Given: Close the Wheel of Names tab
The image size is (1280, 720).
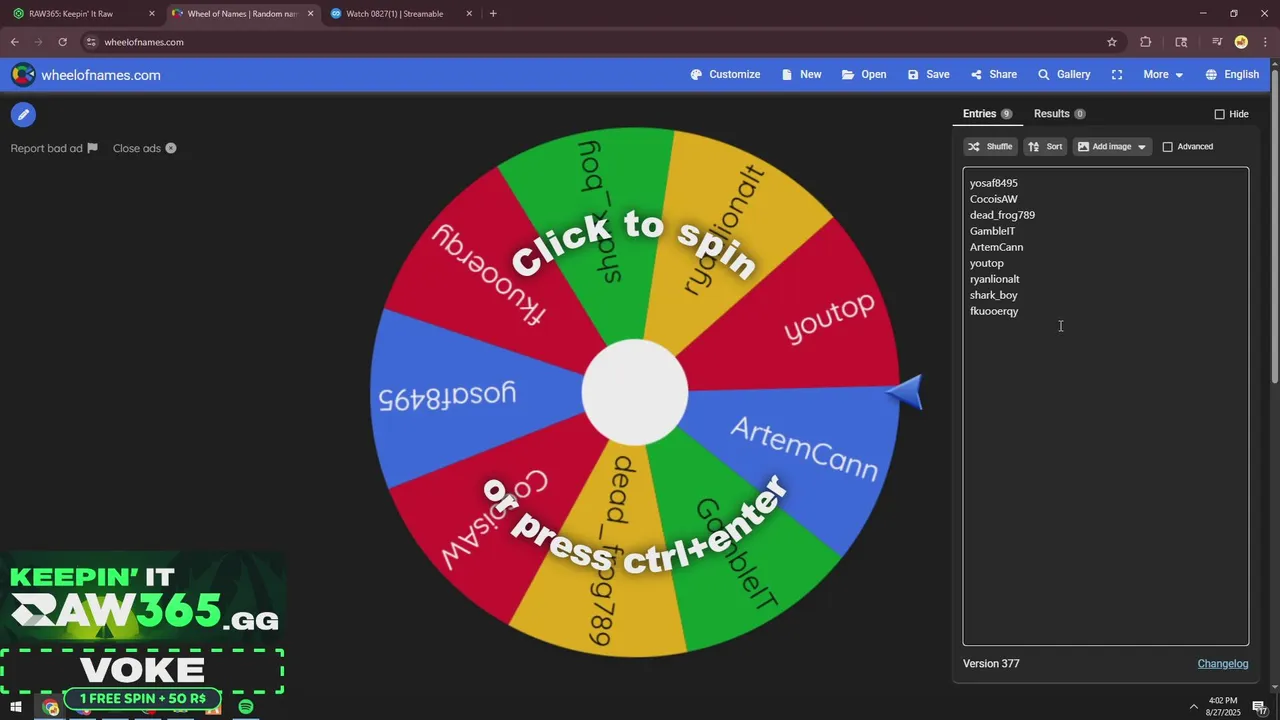Looking at the screenshot, I should [x=310, y=14].
